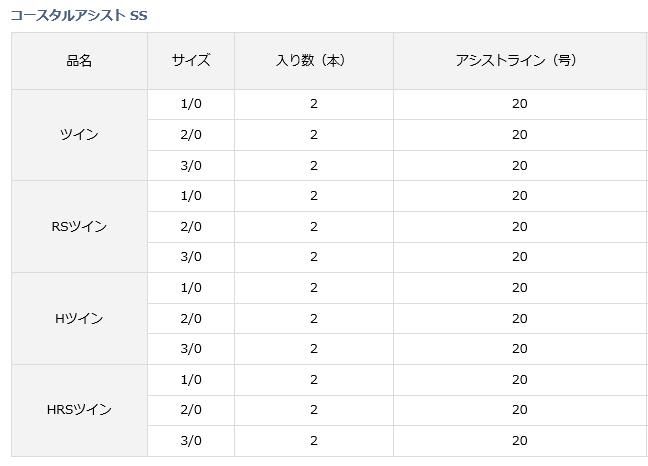Click the 入り数 value for ツイン 2/0
Screen dimensions: 648x466
(313, 134)
